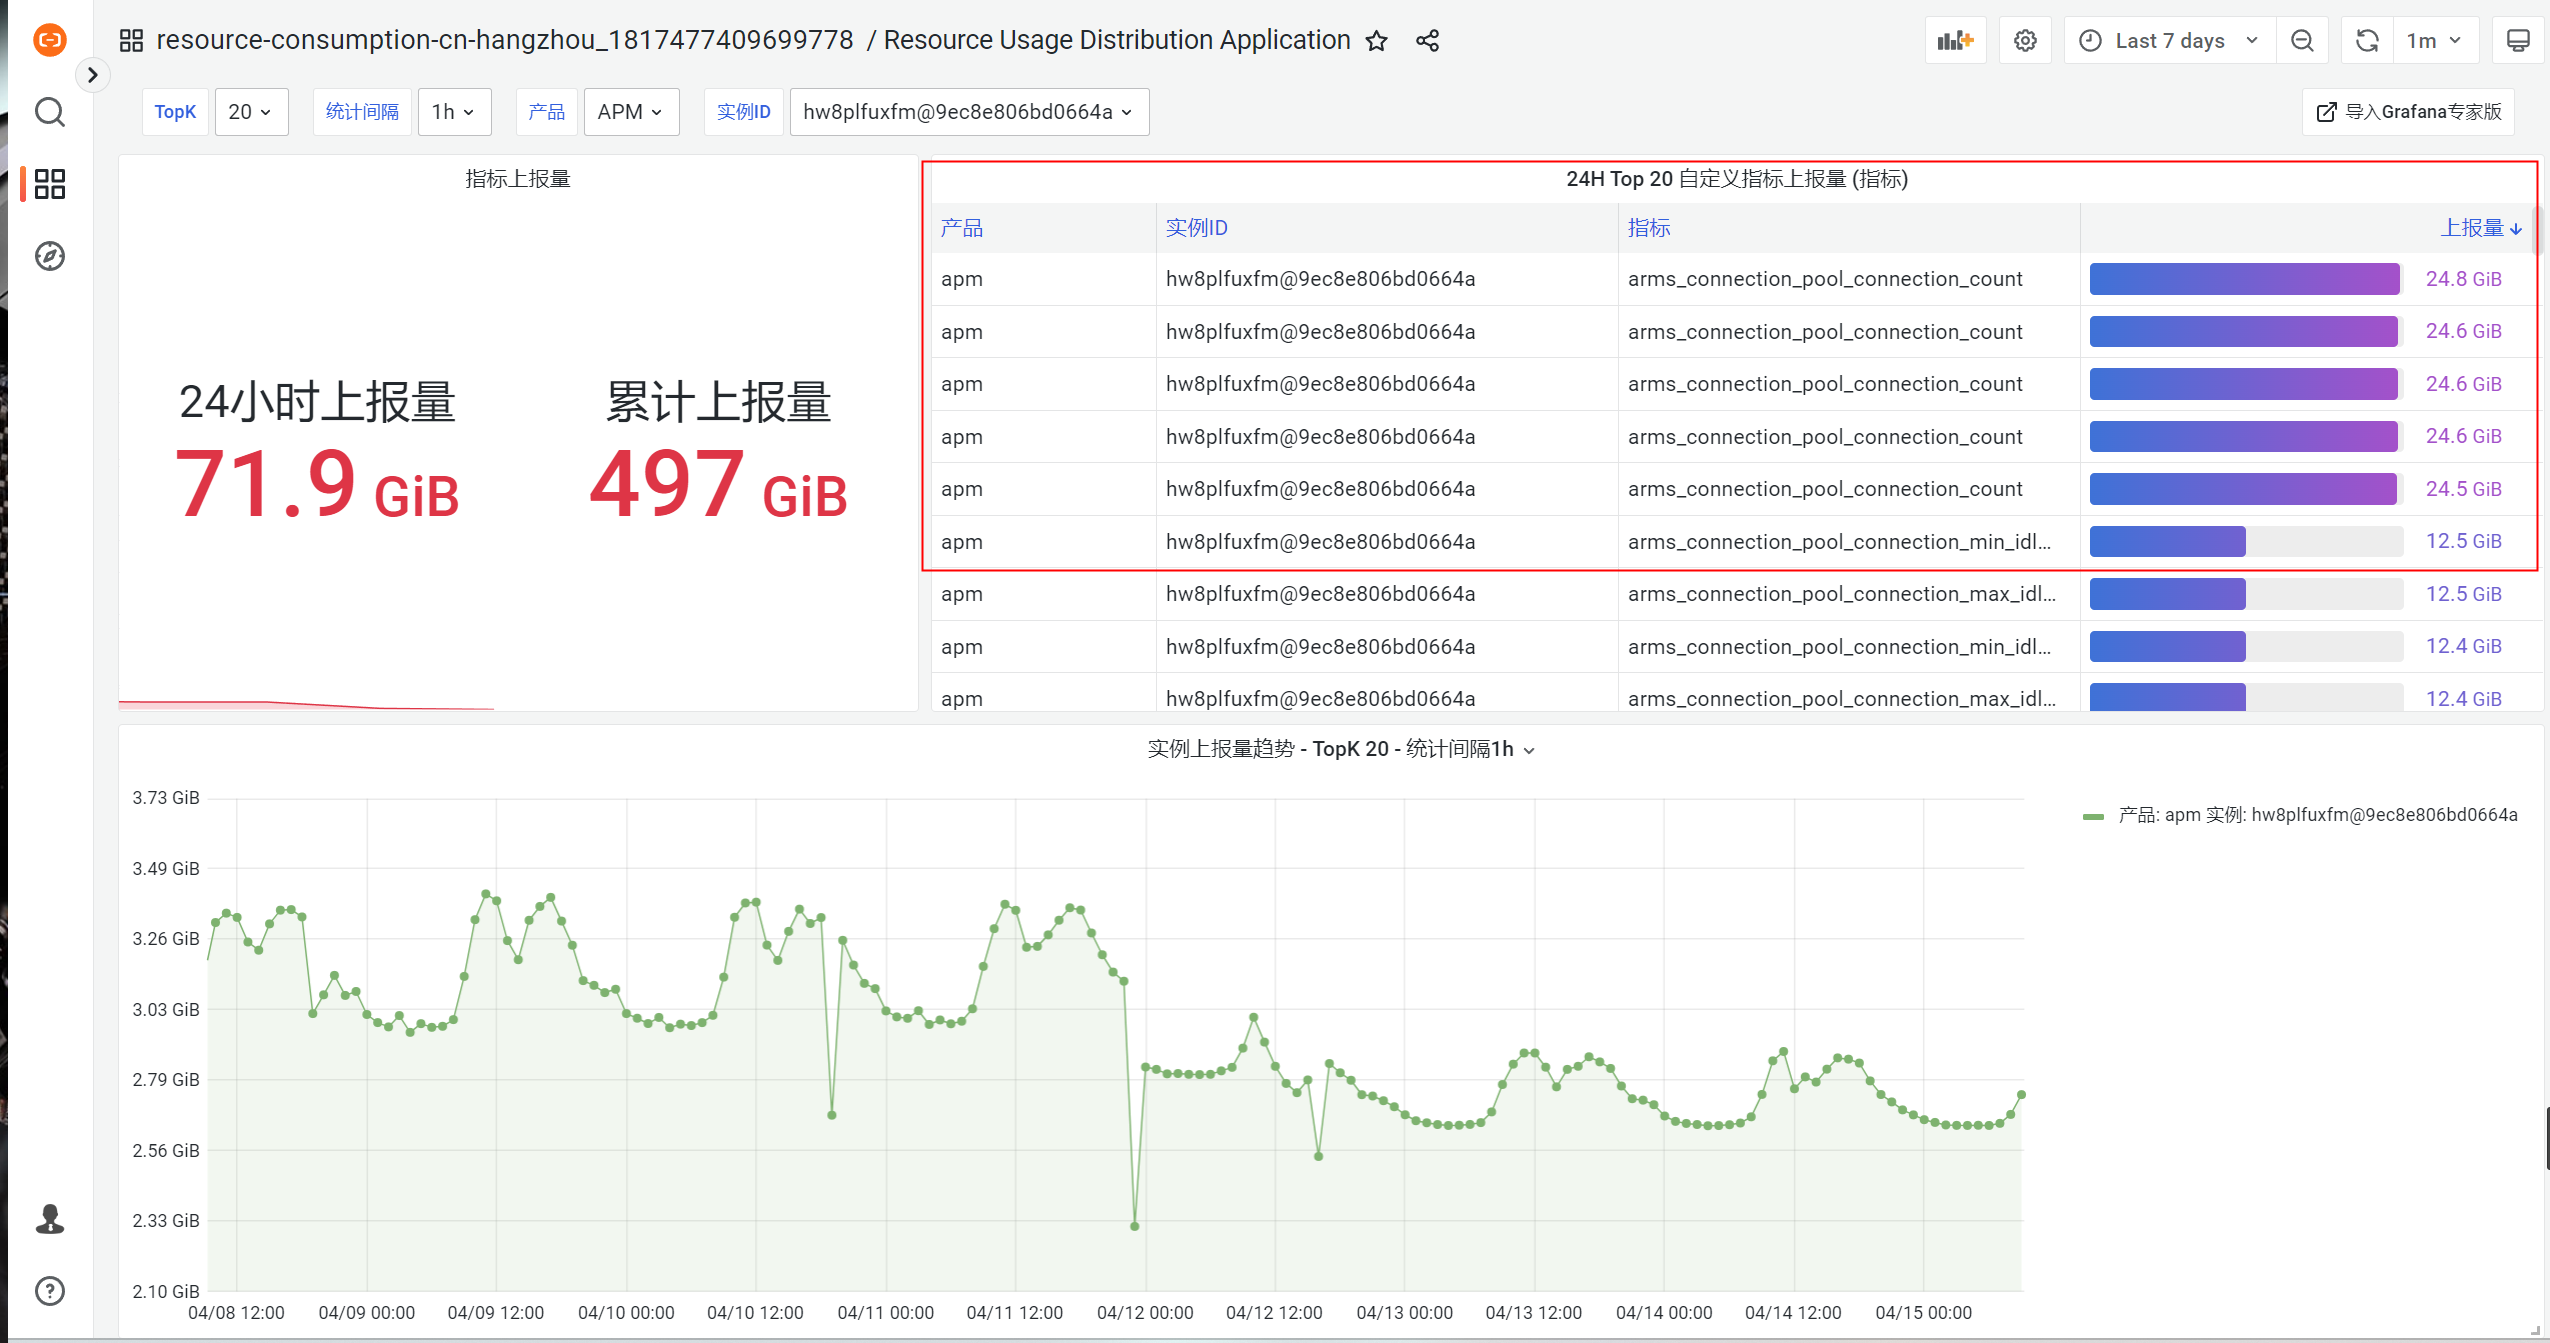This screenshot has width=2550, height=1343.
Task: Open Dashboards icon in sidebar
Action: (x=50, y=184)
